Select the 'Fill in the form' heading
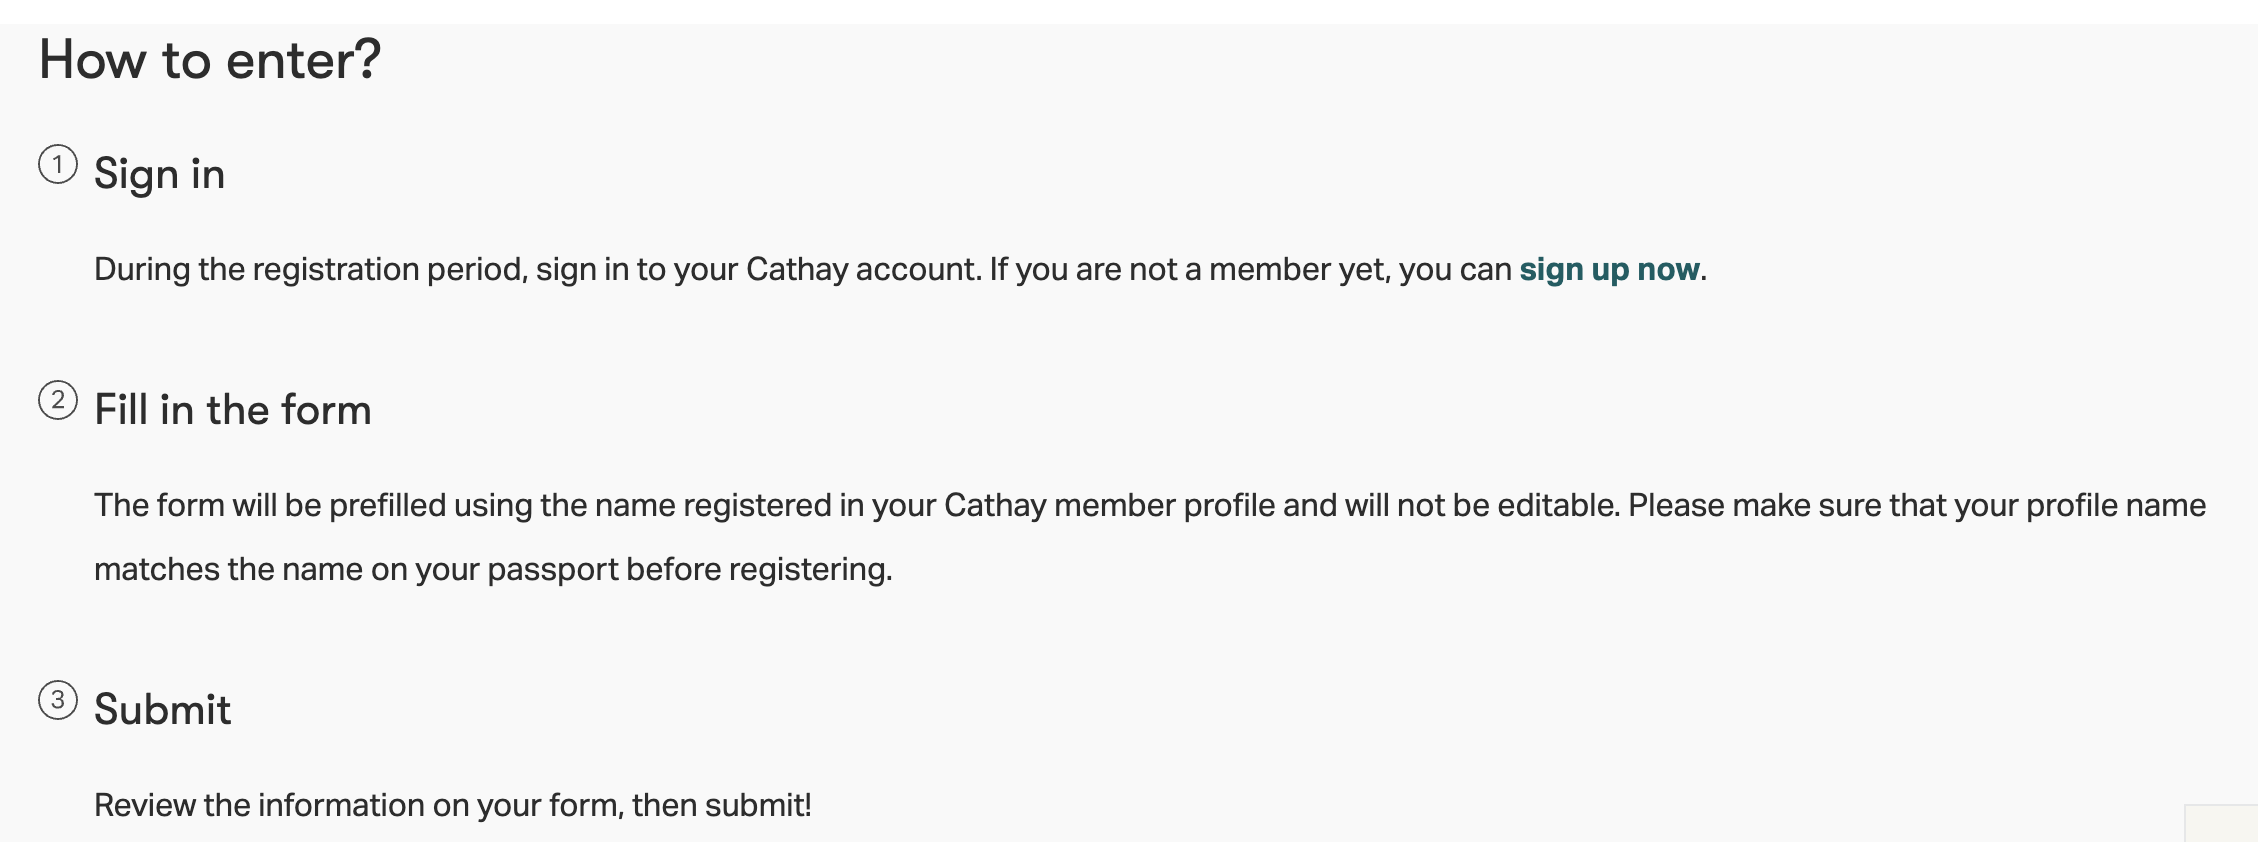The width and height of the screenshot is (2258, 842). click(x=232, y=410)
